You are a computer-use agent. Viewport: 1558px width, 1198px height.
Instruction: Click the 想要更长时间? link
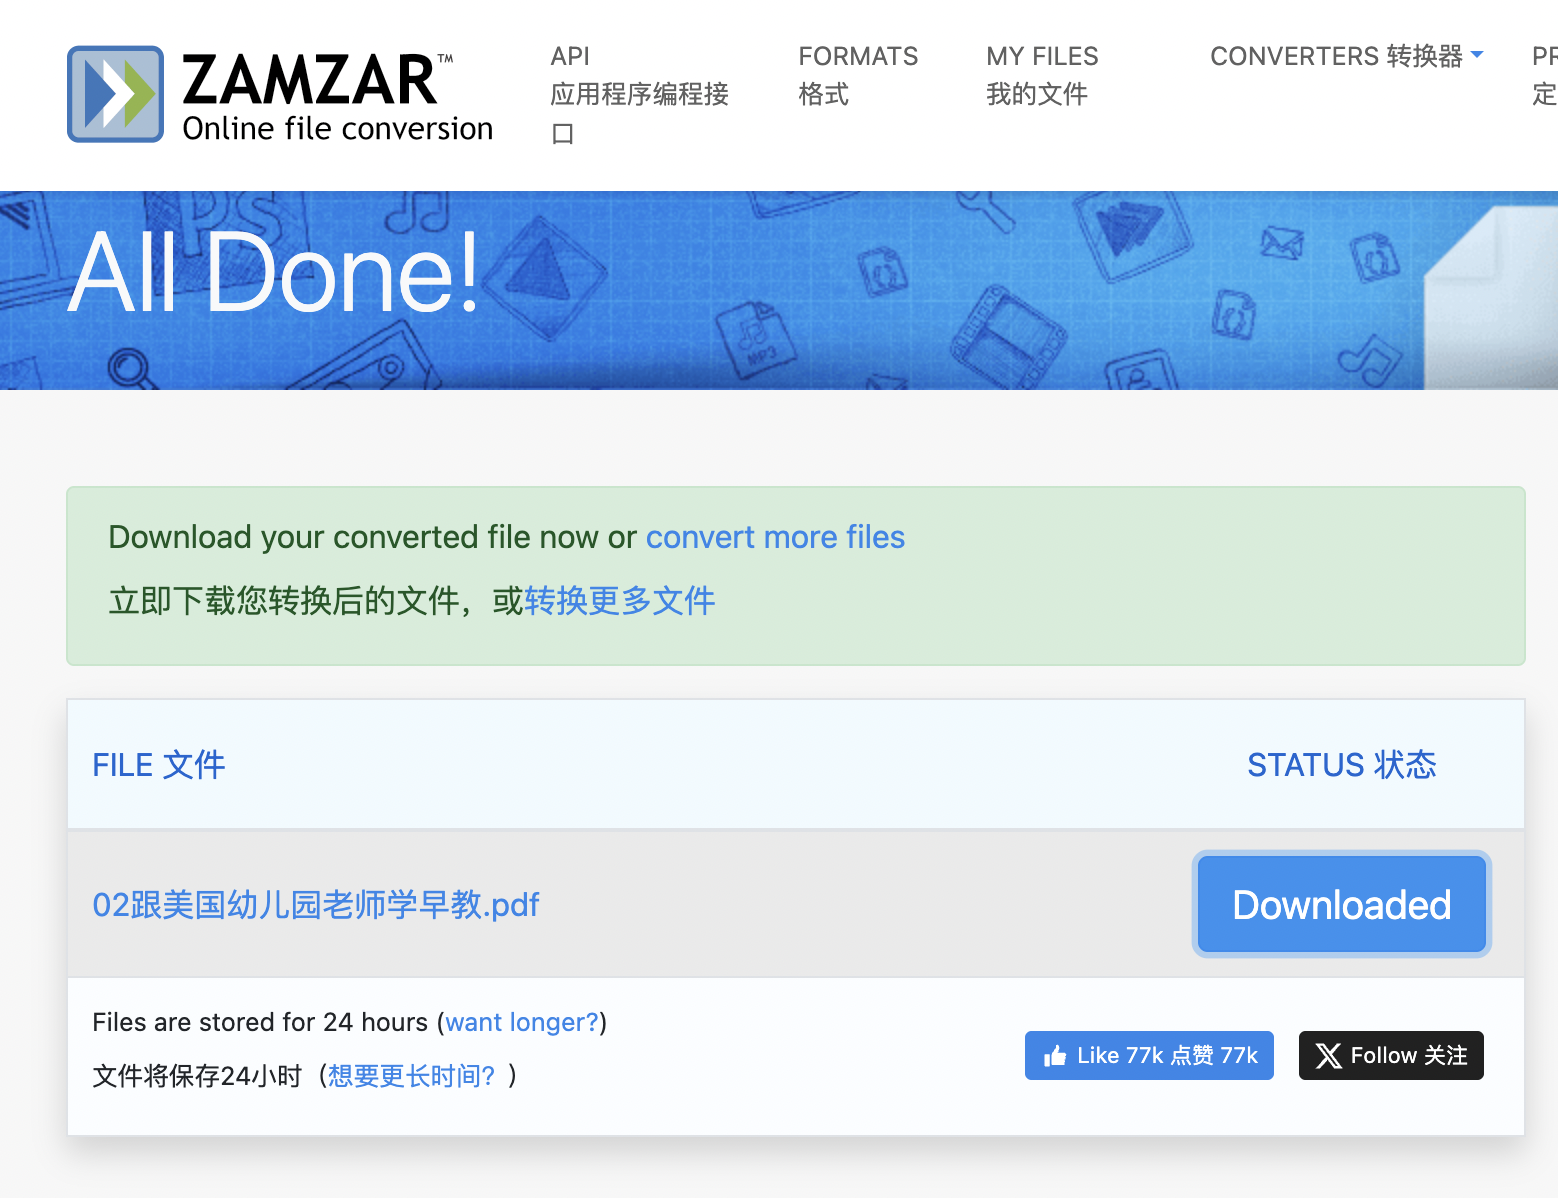point(409,1075)
